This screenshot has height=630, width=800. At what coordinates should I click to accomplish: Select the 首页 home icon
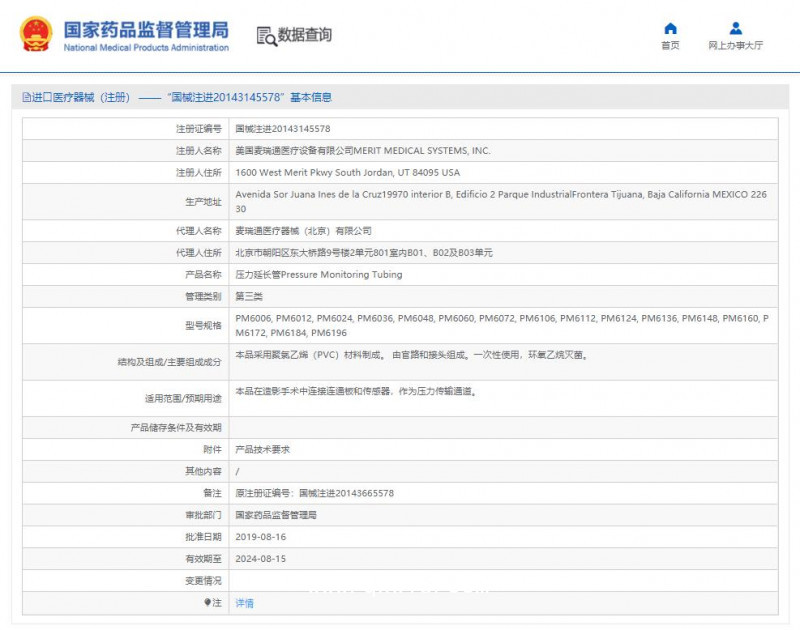(x=668, y=27)
